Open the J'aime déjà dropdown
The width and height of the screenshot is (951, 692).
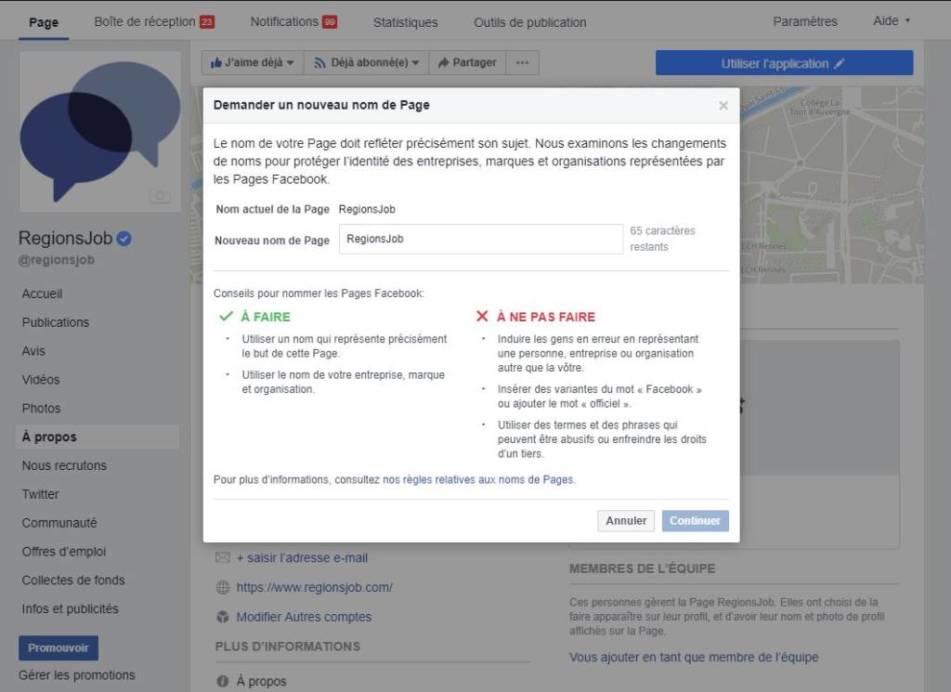point(252,63)
